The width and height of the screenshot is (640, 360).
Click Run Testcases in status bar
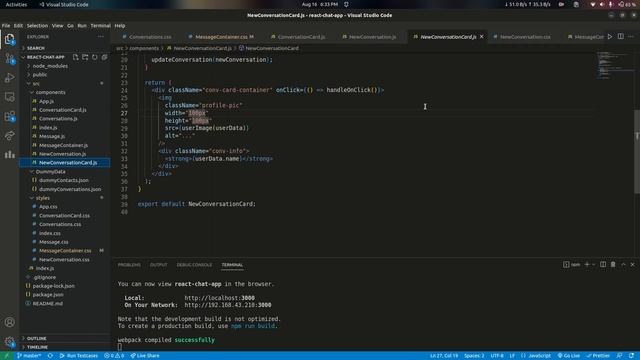[79, 356]
